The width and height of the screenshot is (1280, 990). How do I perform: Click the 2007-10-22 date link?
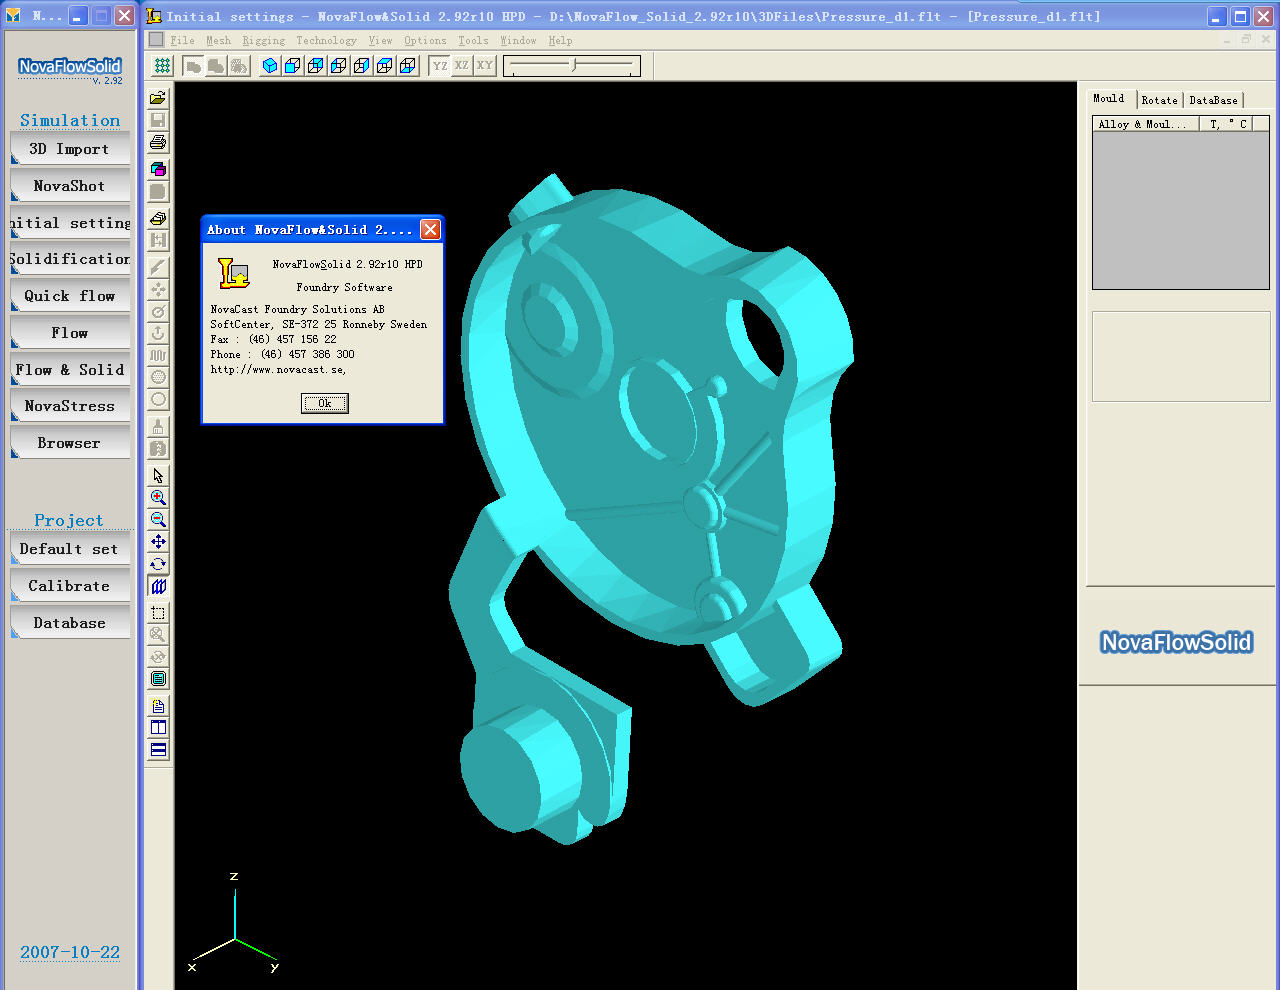(x=70, y=952)
